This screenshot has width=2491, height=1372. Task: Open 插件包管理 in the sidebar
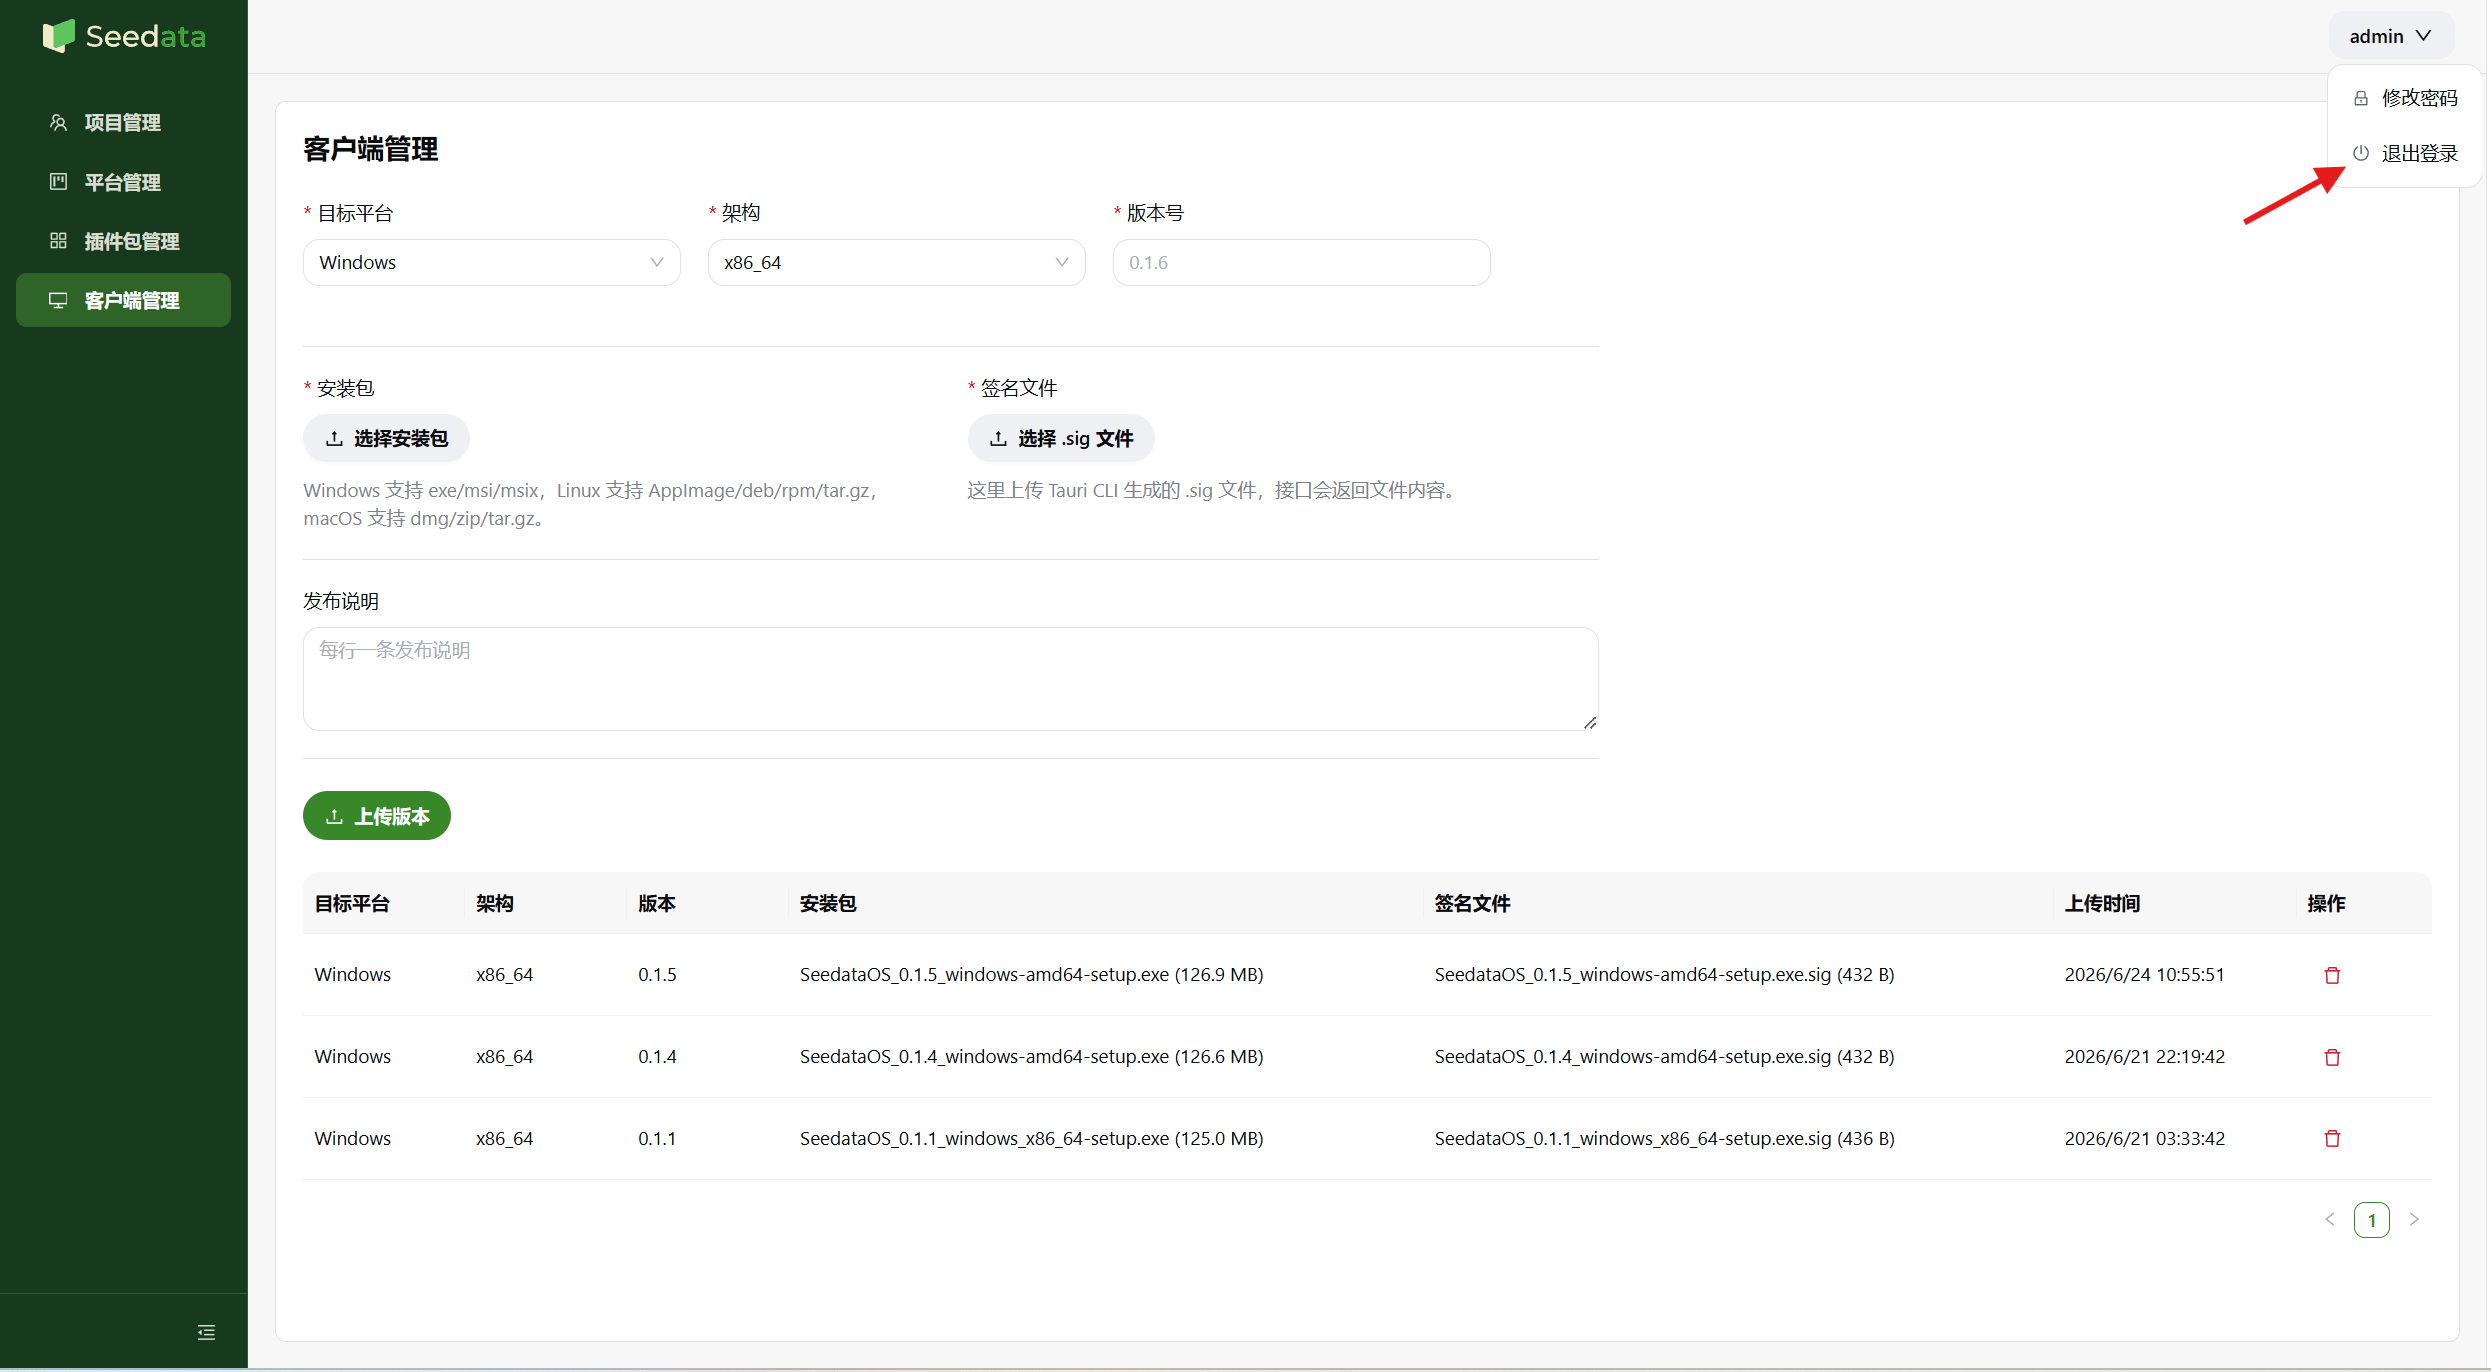[x=123, y=241]
